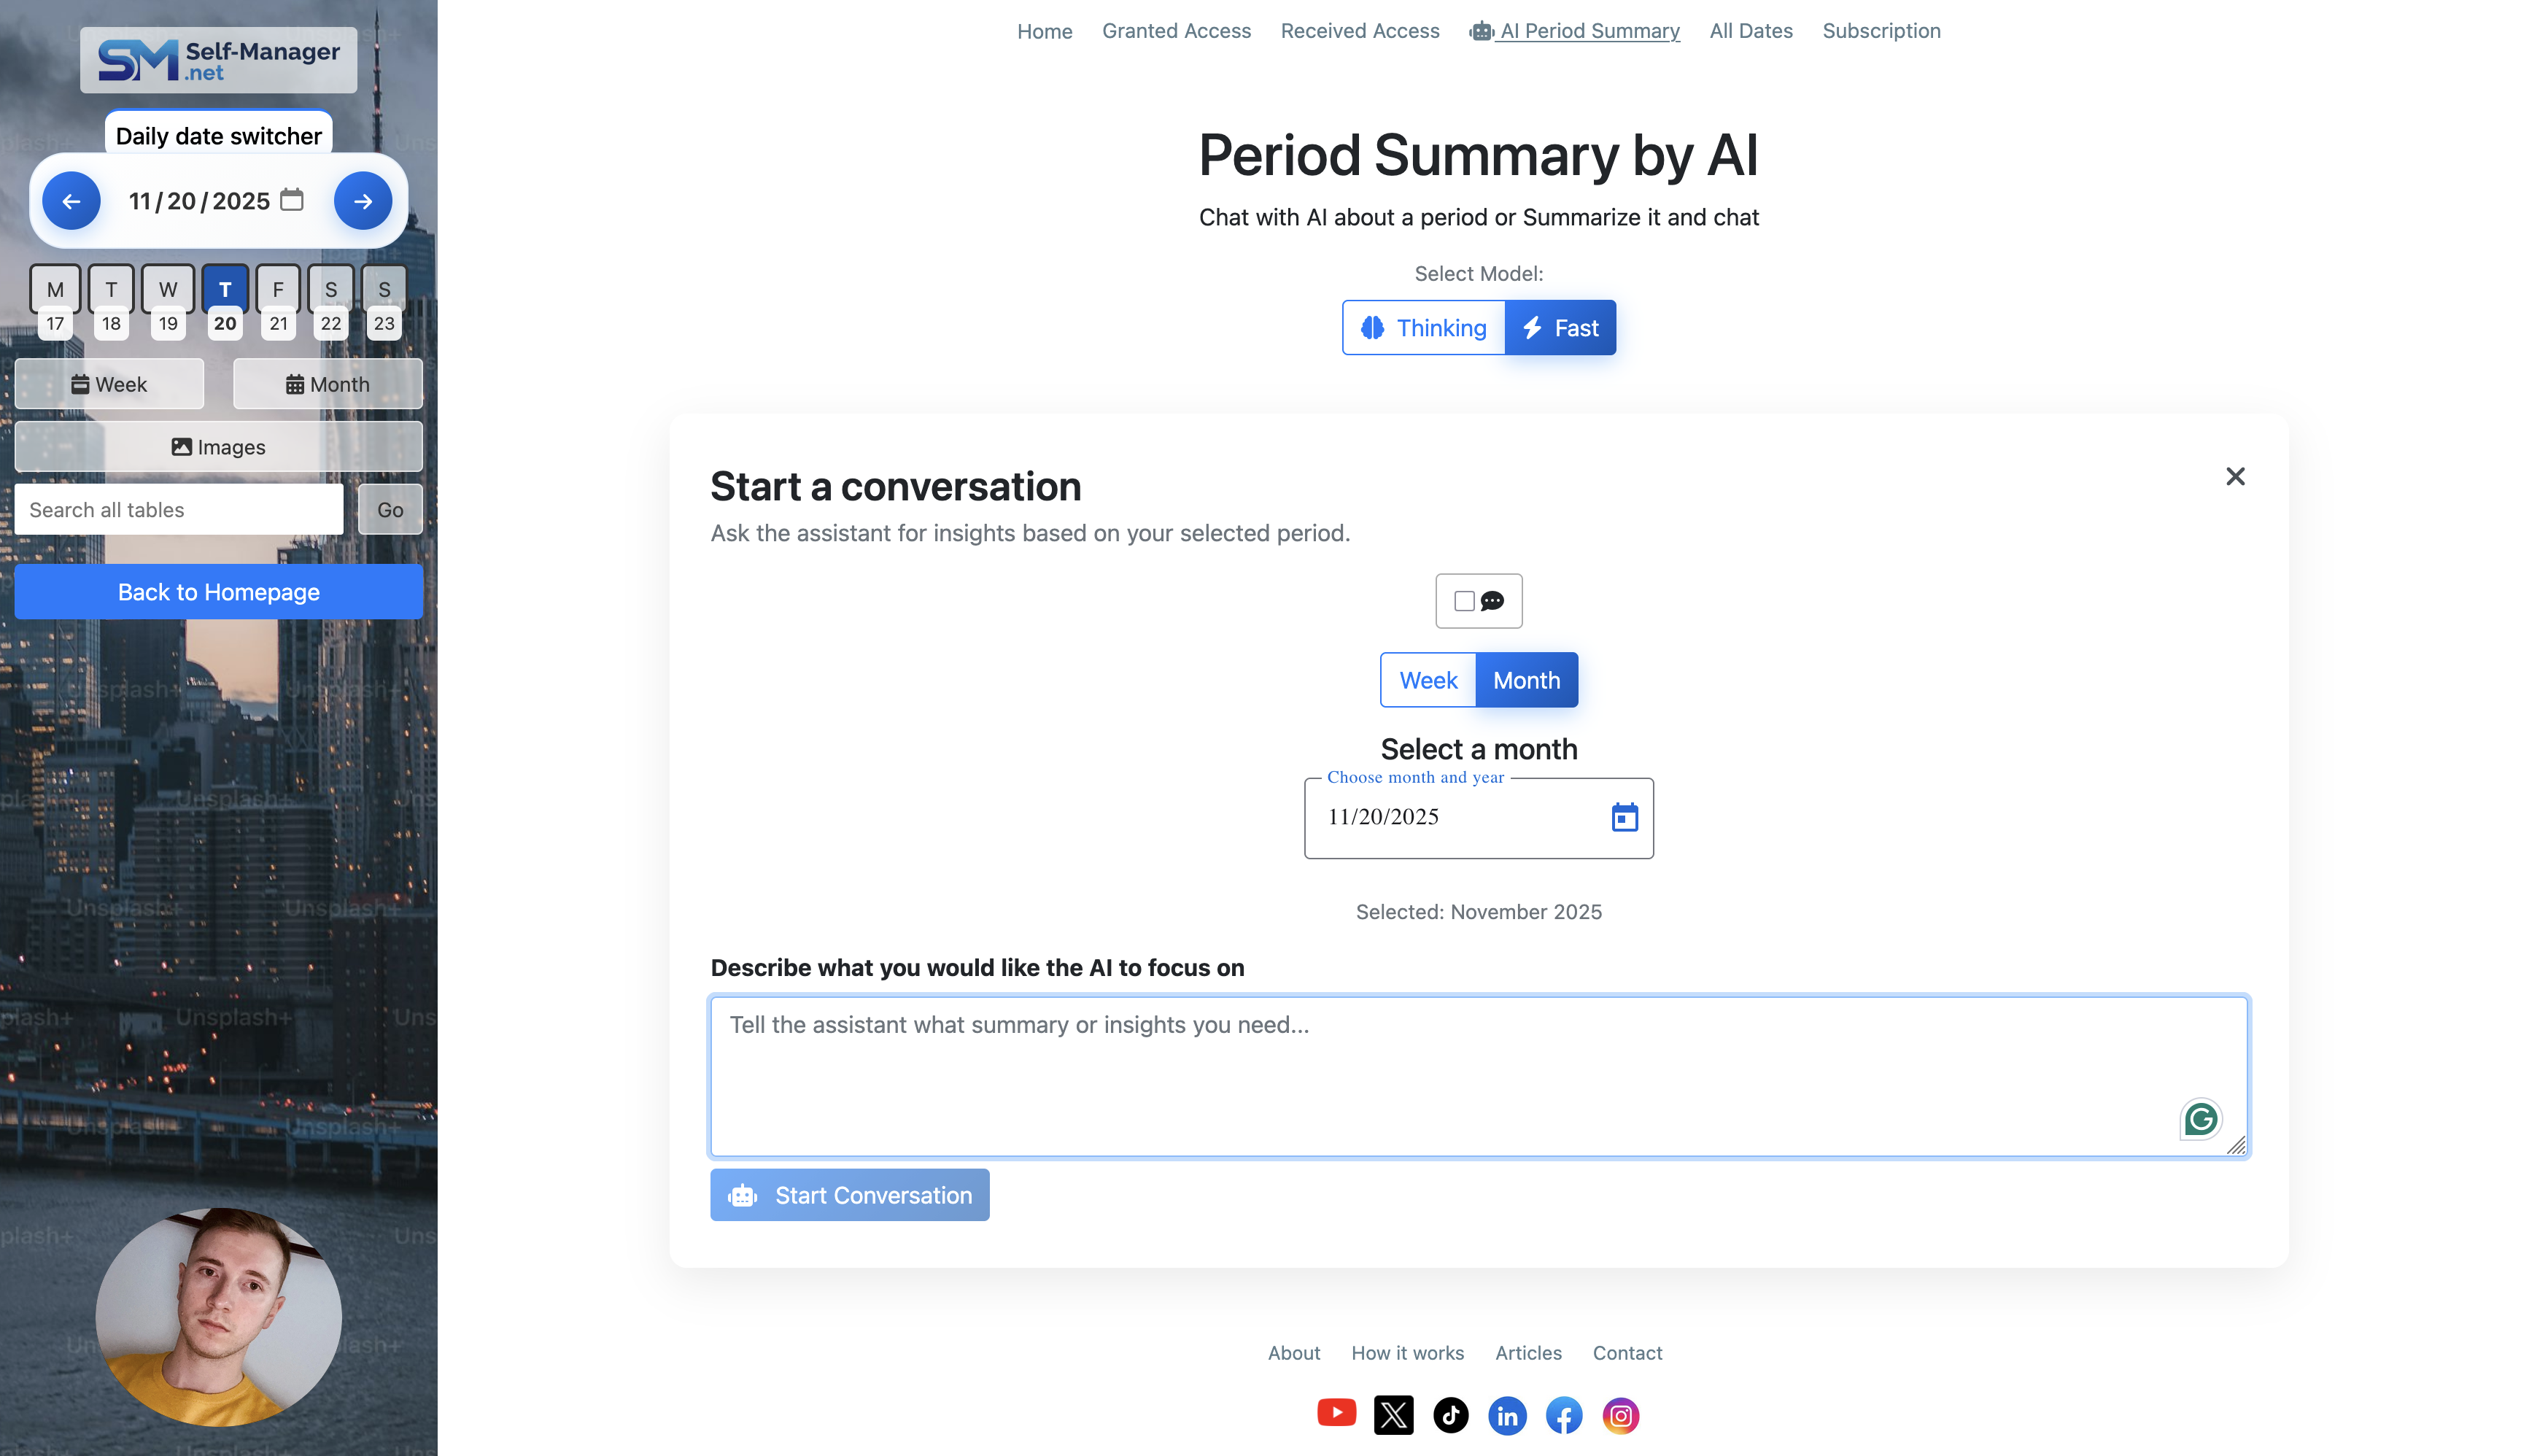The height and width of the screenshot is (1456, 2521).
Task: Close the Start a conversation panel
Action: coord(2235,476)
